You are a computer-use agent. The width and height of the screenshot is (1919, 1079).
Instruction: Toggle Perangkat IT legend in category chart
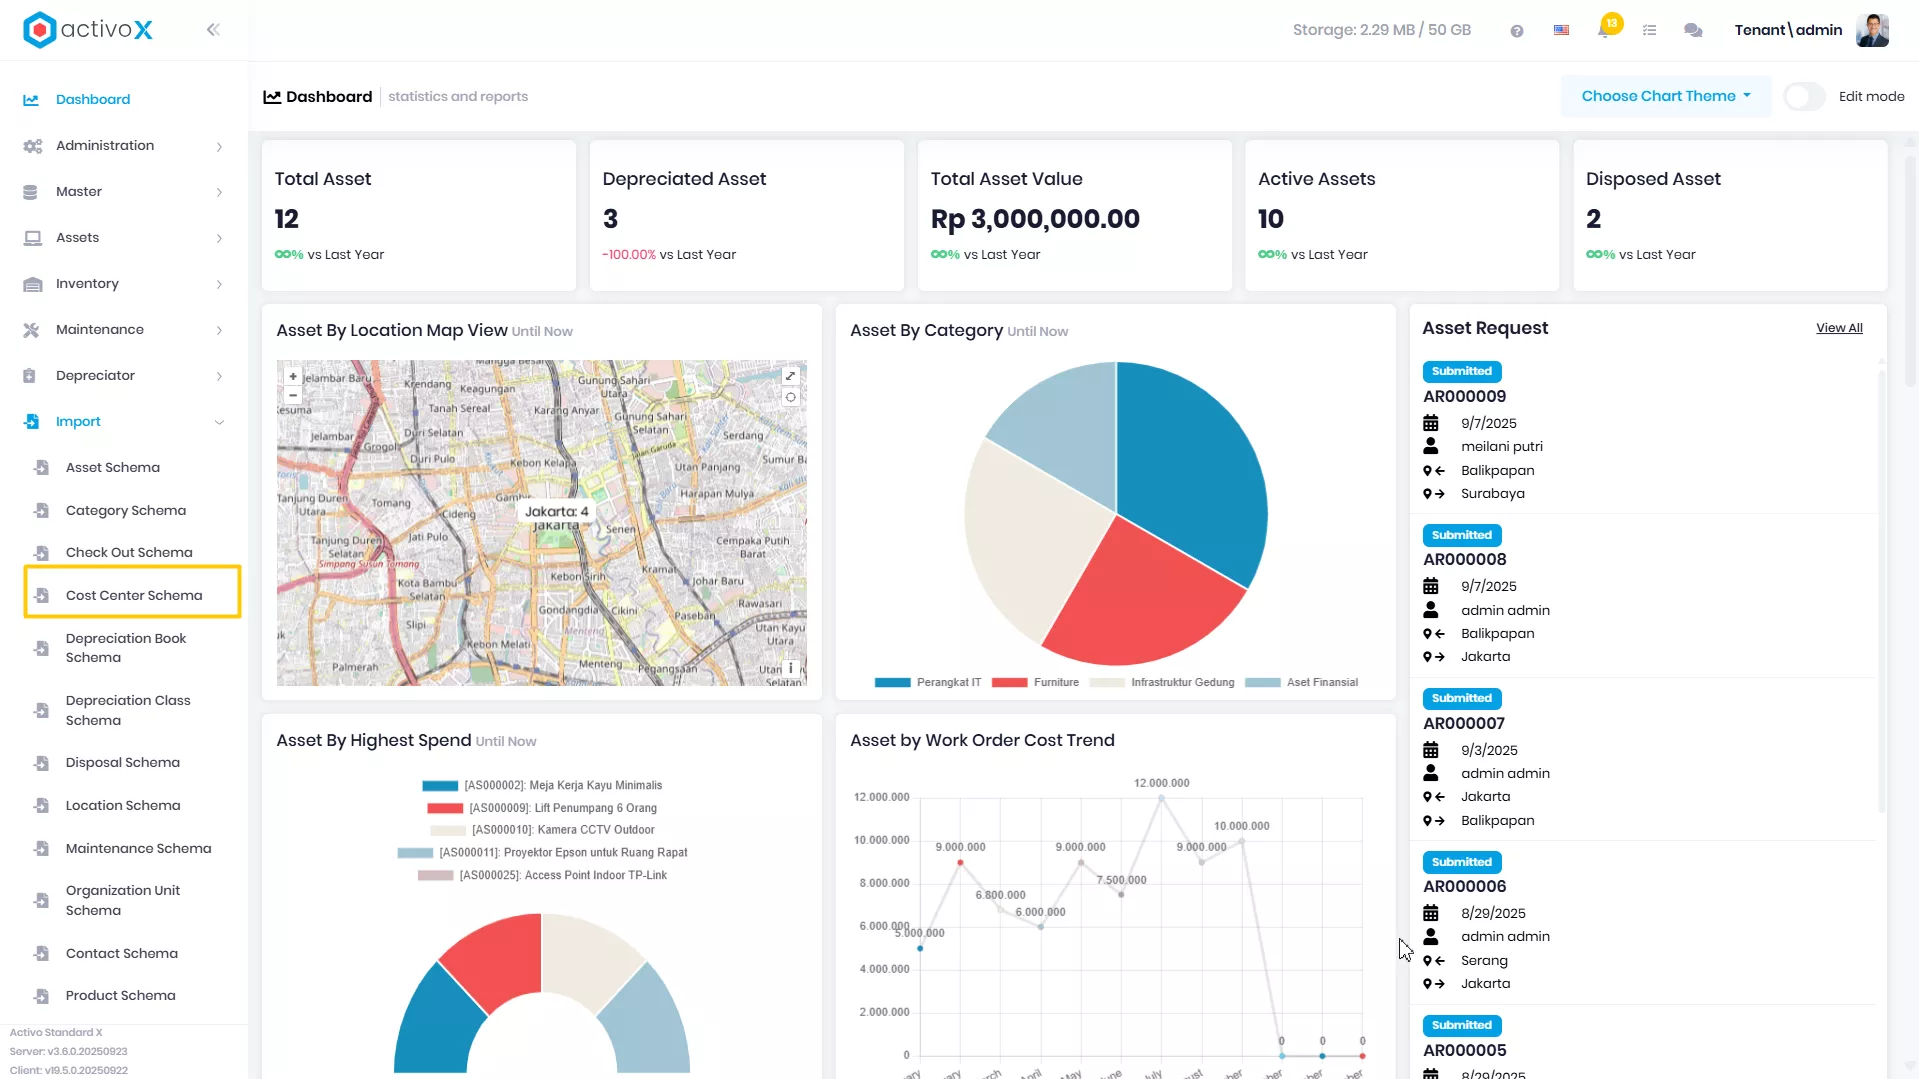pos(927,683)
